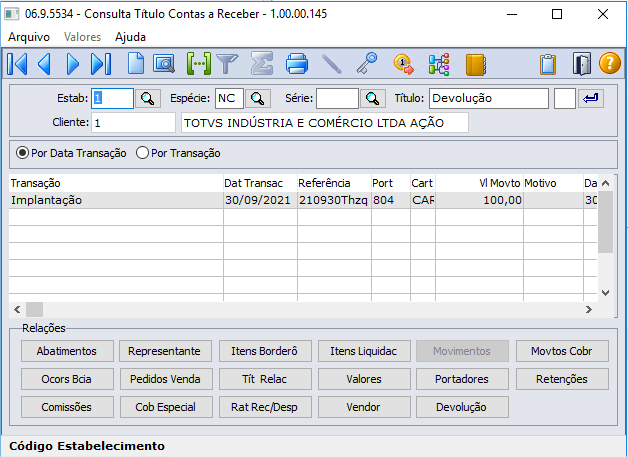628x457 pixels.
Task: Click the Cliente code field
Action: (x=133, y=123)
